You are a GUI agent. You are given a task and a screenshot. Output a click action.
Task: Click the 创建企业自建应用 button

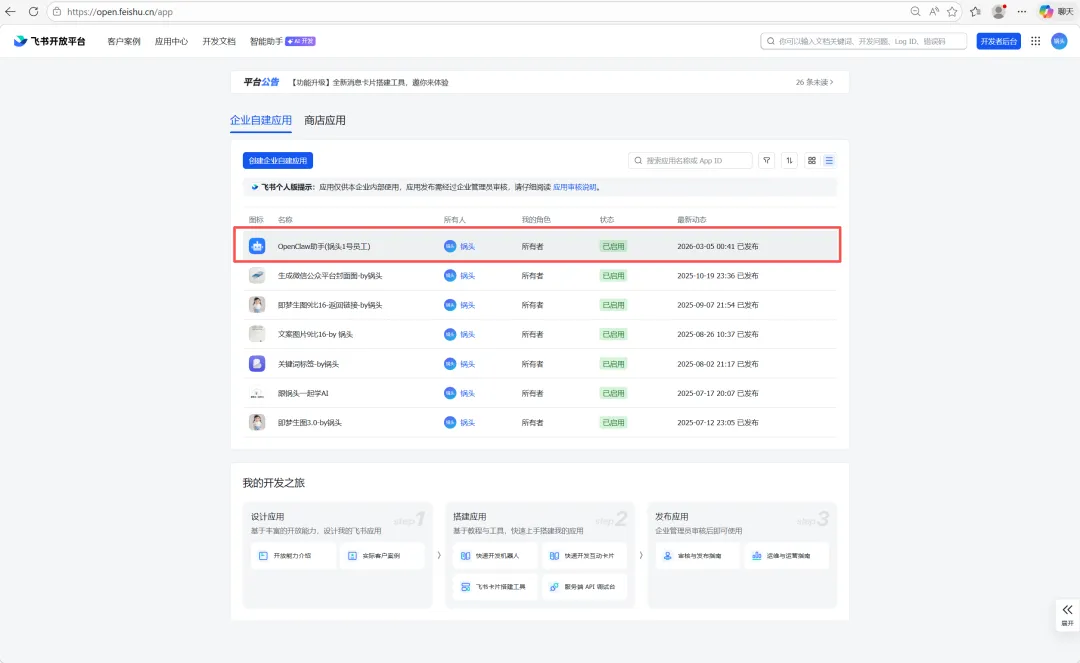(x=278, y=160)
